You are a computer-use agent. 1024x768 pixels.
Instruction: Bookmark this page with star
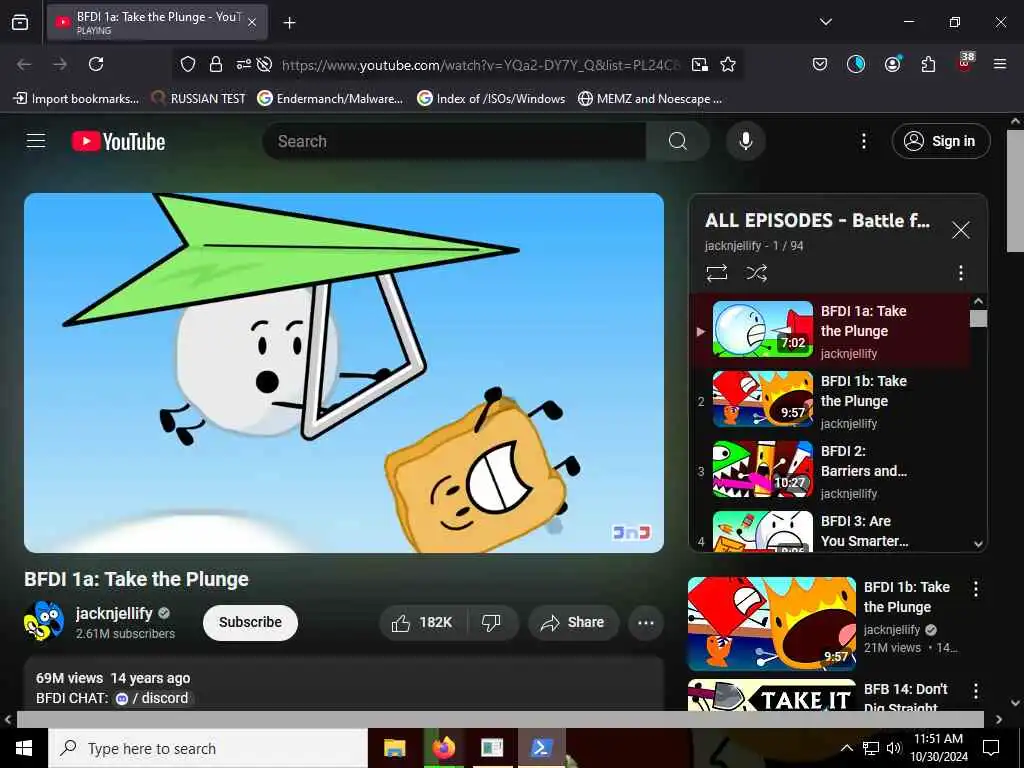pyautogui.click(x=728, y=64)
